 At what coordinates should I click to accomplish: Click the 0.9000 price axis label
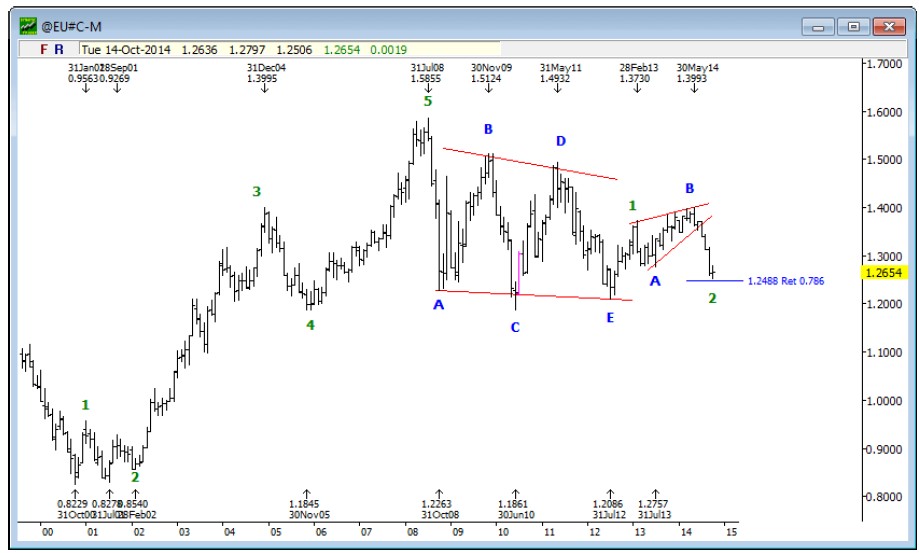pyautogui.click(x=884, y=449)
